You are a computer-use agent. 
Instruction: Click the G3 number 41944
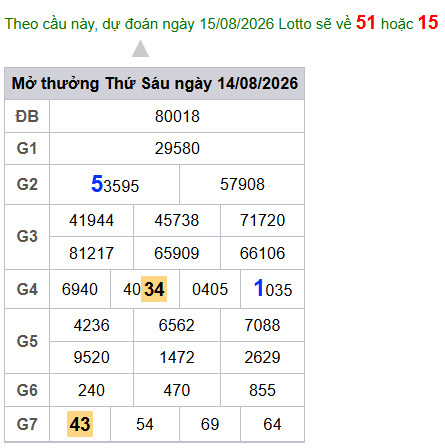tap(91, 220)
